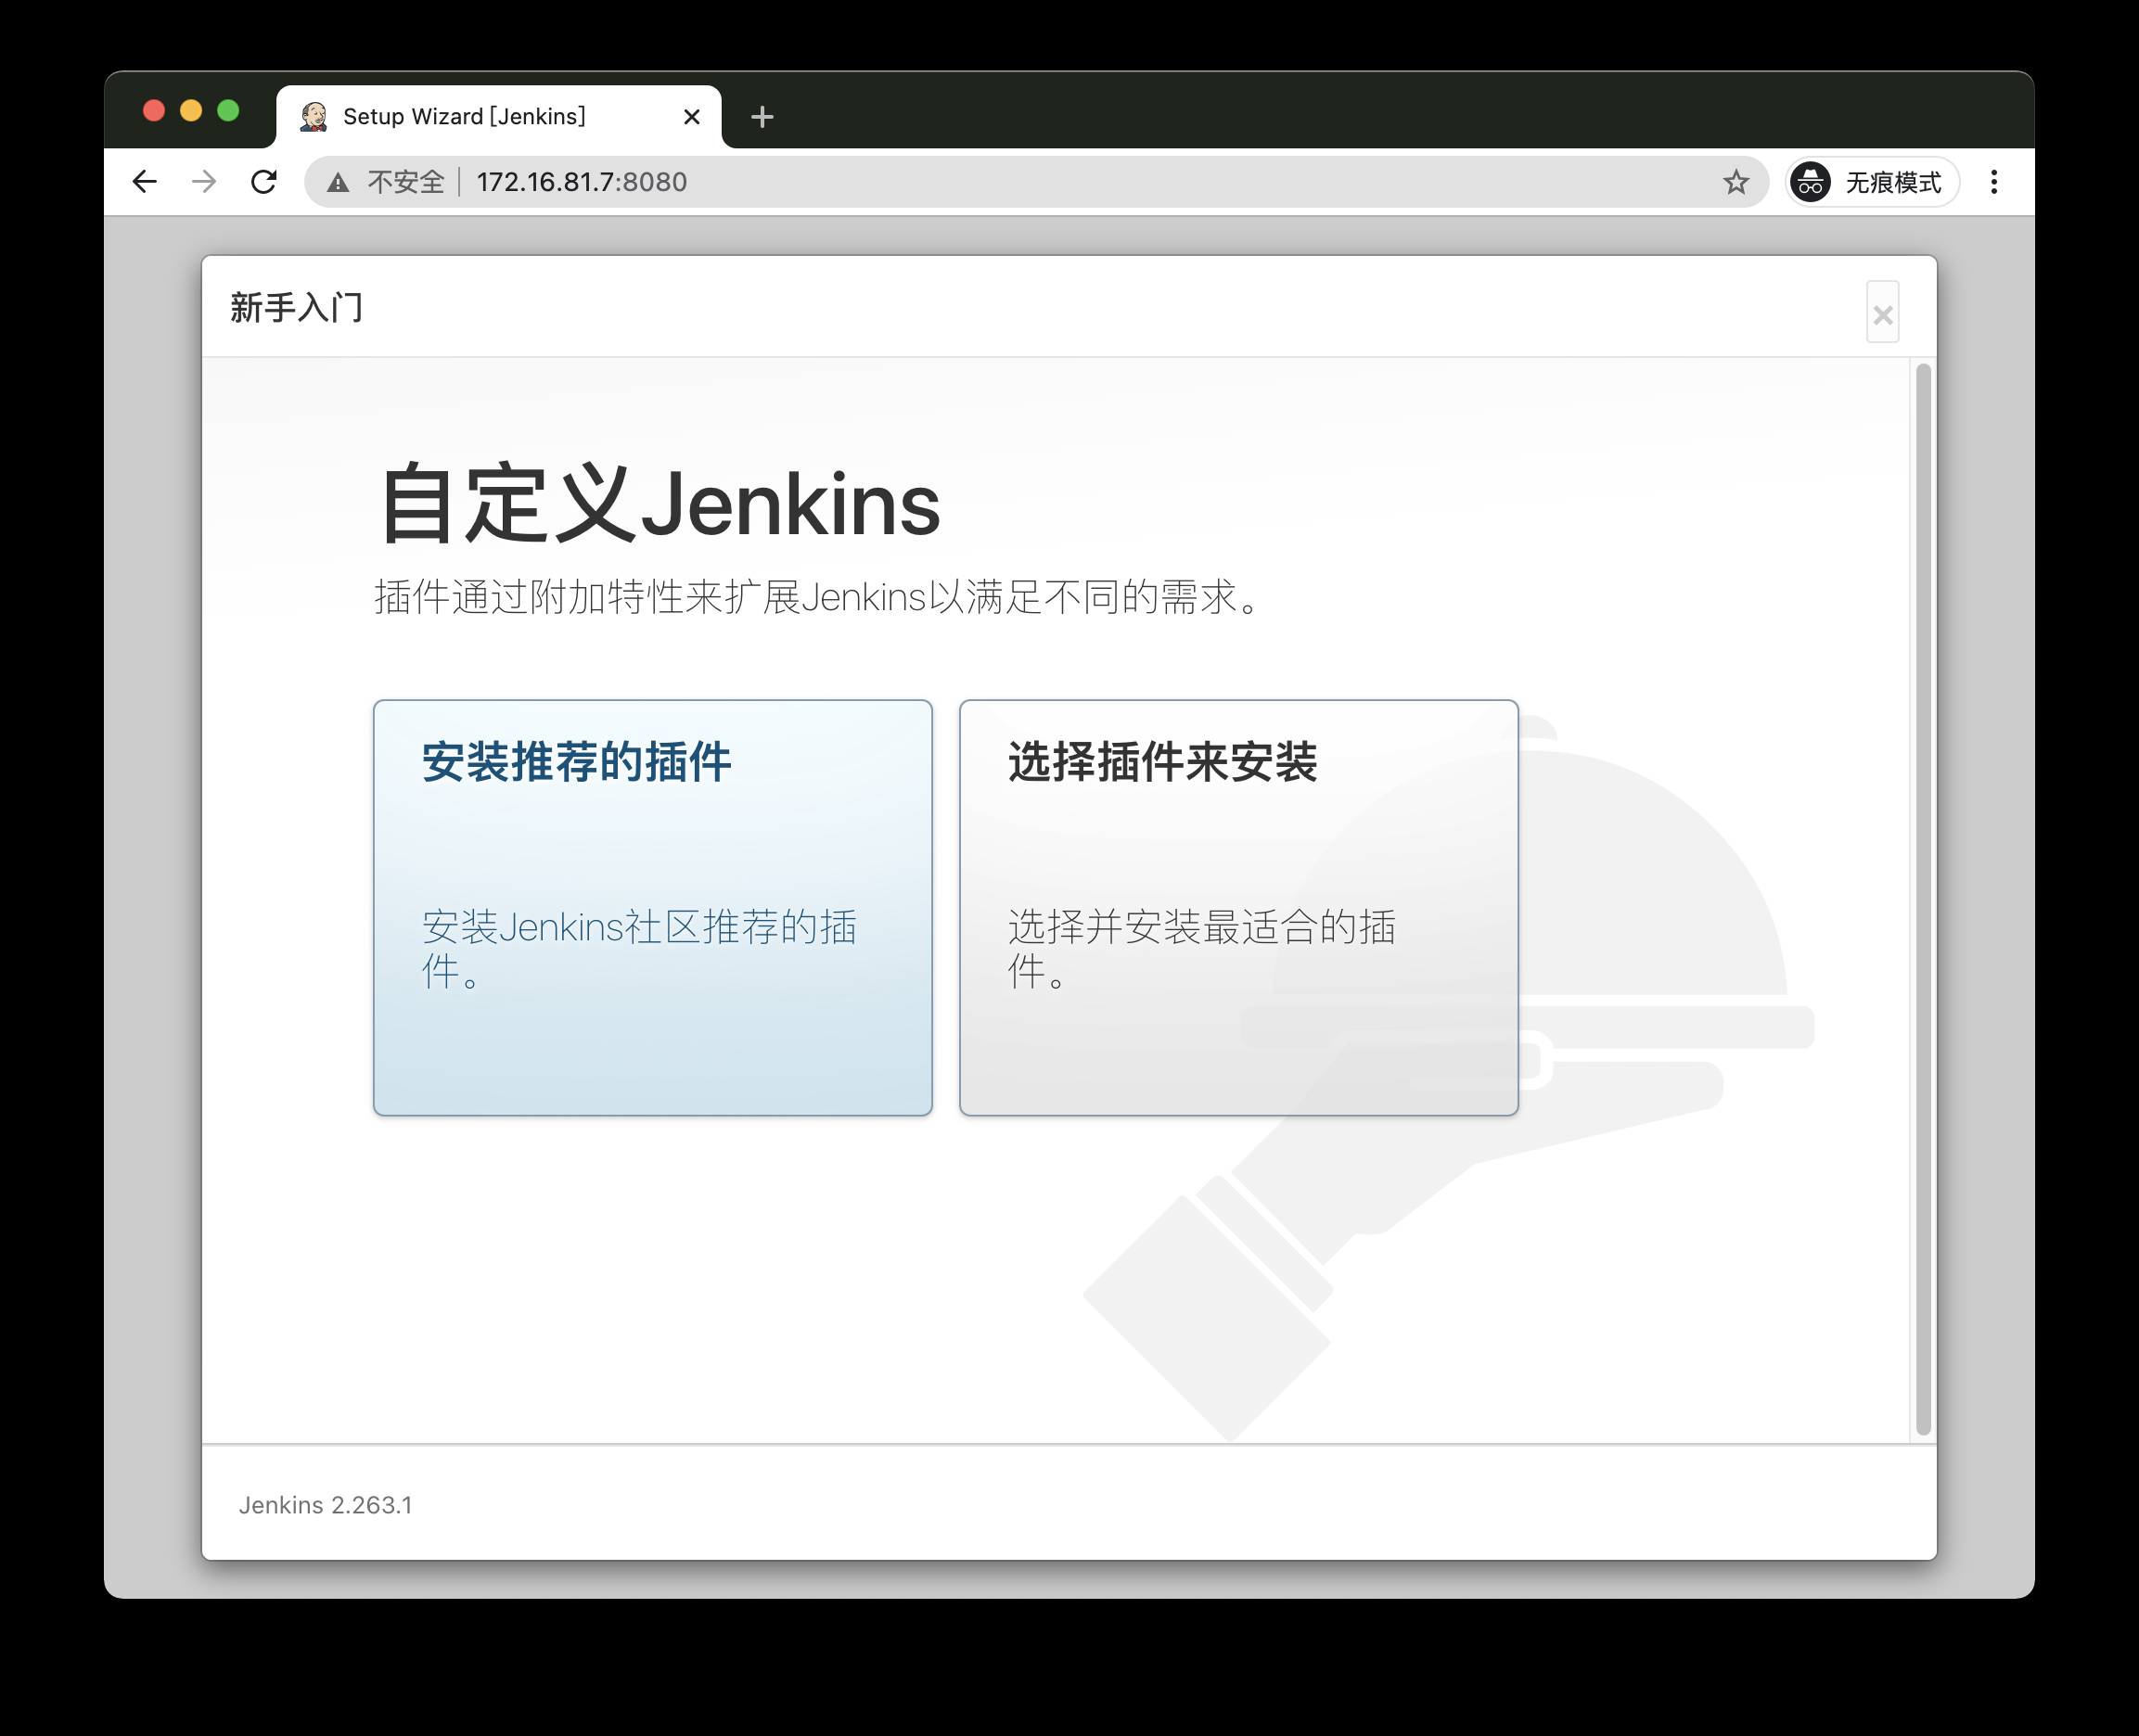
Task: Click the Jenkins favicon in tab
Action: pyautogui.click(x=314, y=117)
